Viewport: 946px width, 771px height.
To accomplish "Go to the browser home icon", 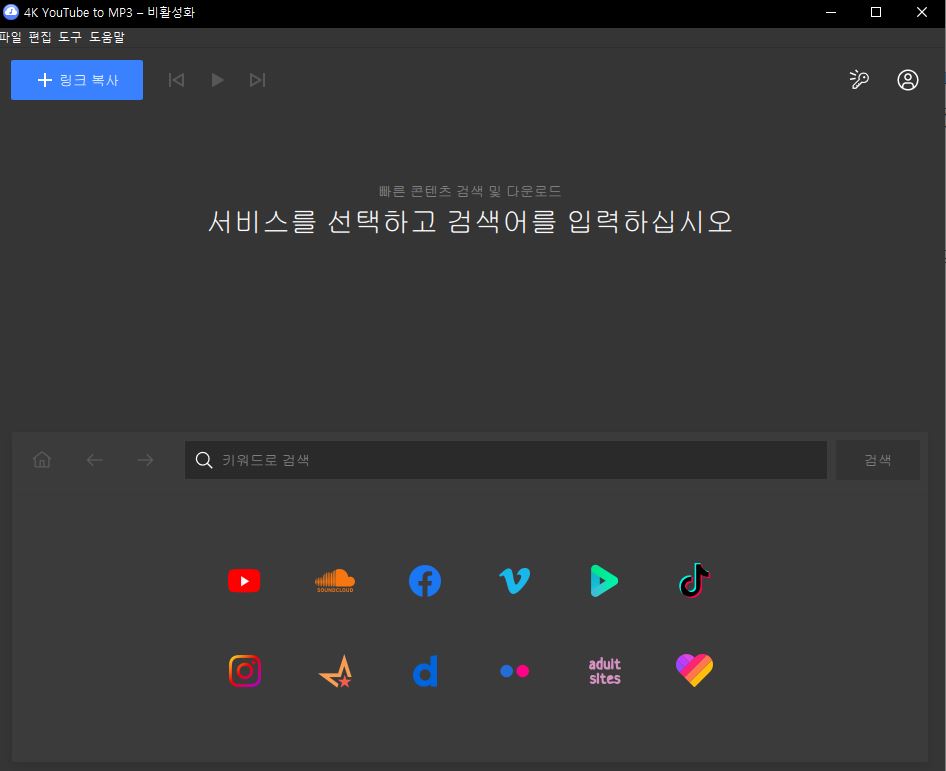I will click(42, 460).
